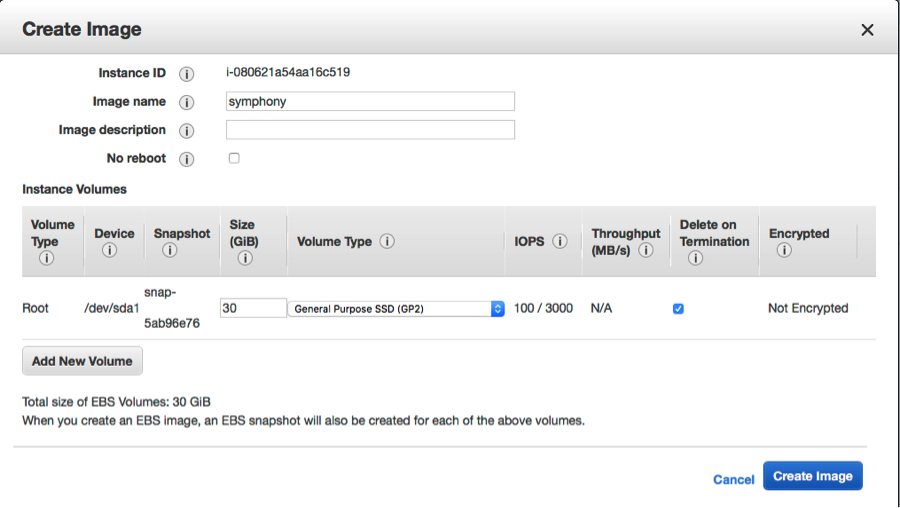Enable the No reboot checkbox
The image size is (900, 508).
coord(234,158)
